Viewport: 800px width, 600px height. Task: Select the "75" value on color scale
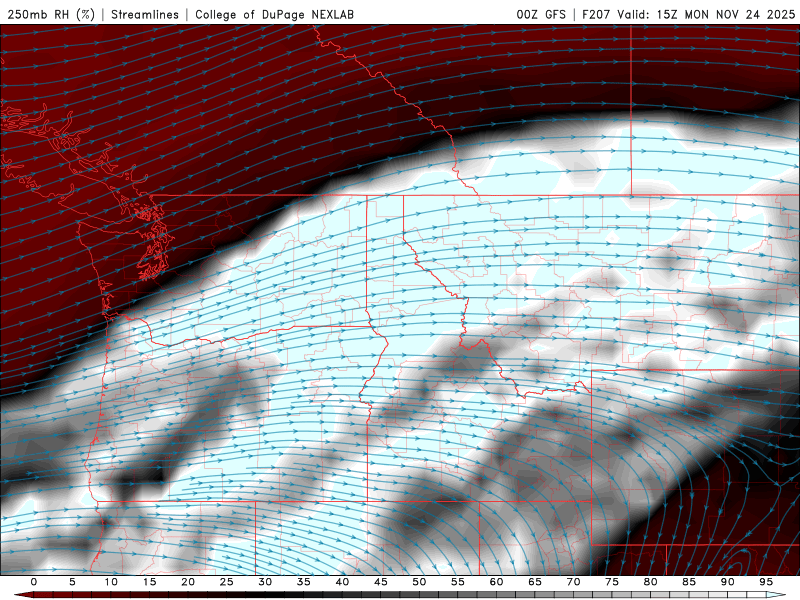(612, 582)
